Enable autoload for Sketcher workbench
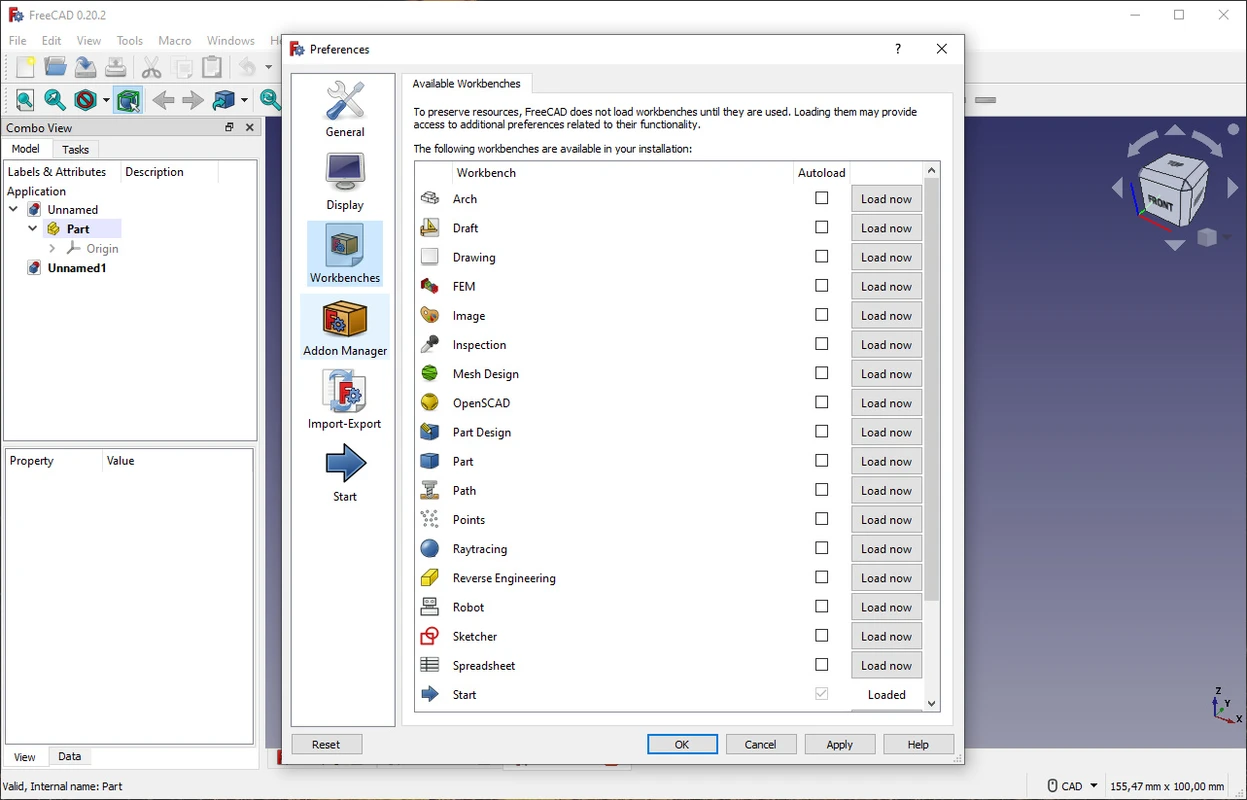 (x=822, y=635)
